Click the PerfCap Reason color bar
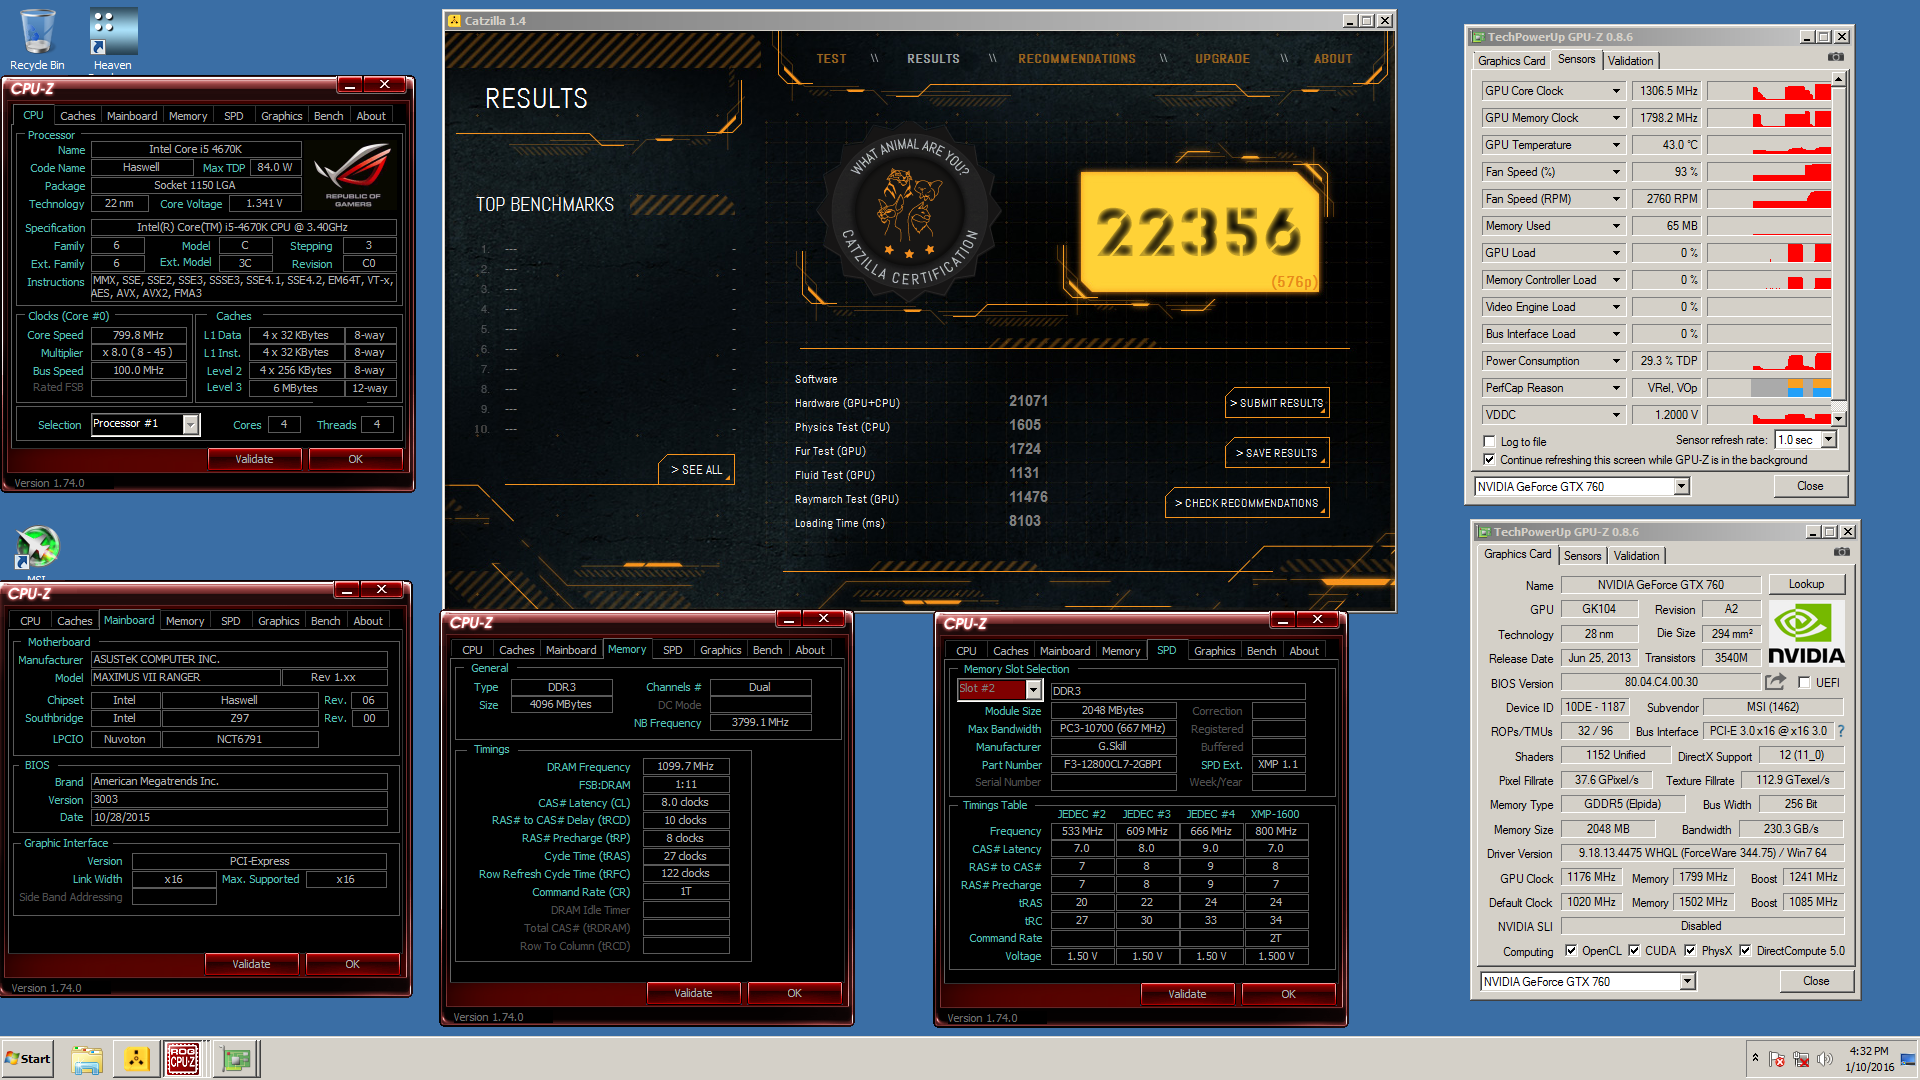 [1769, 388]
